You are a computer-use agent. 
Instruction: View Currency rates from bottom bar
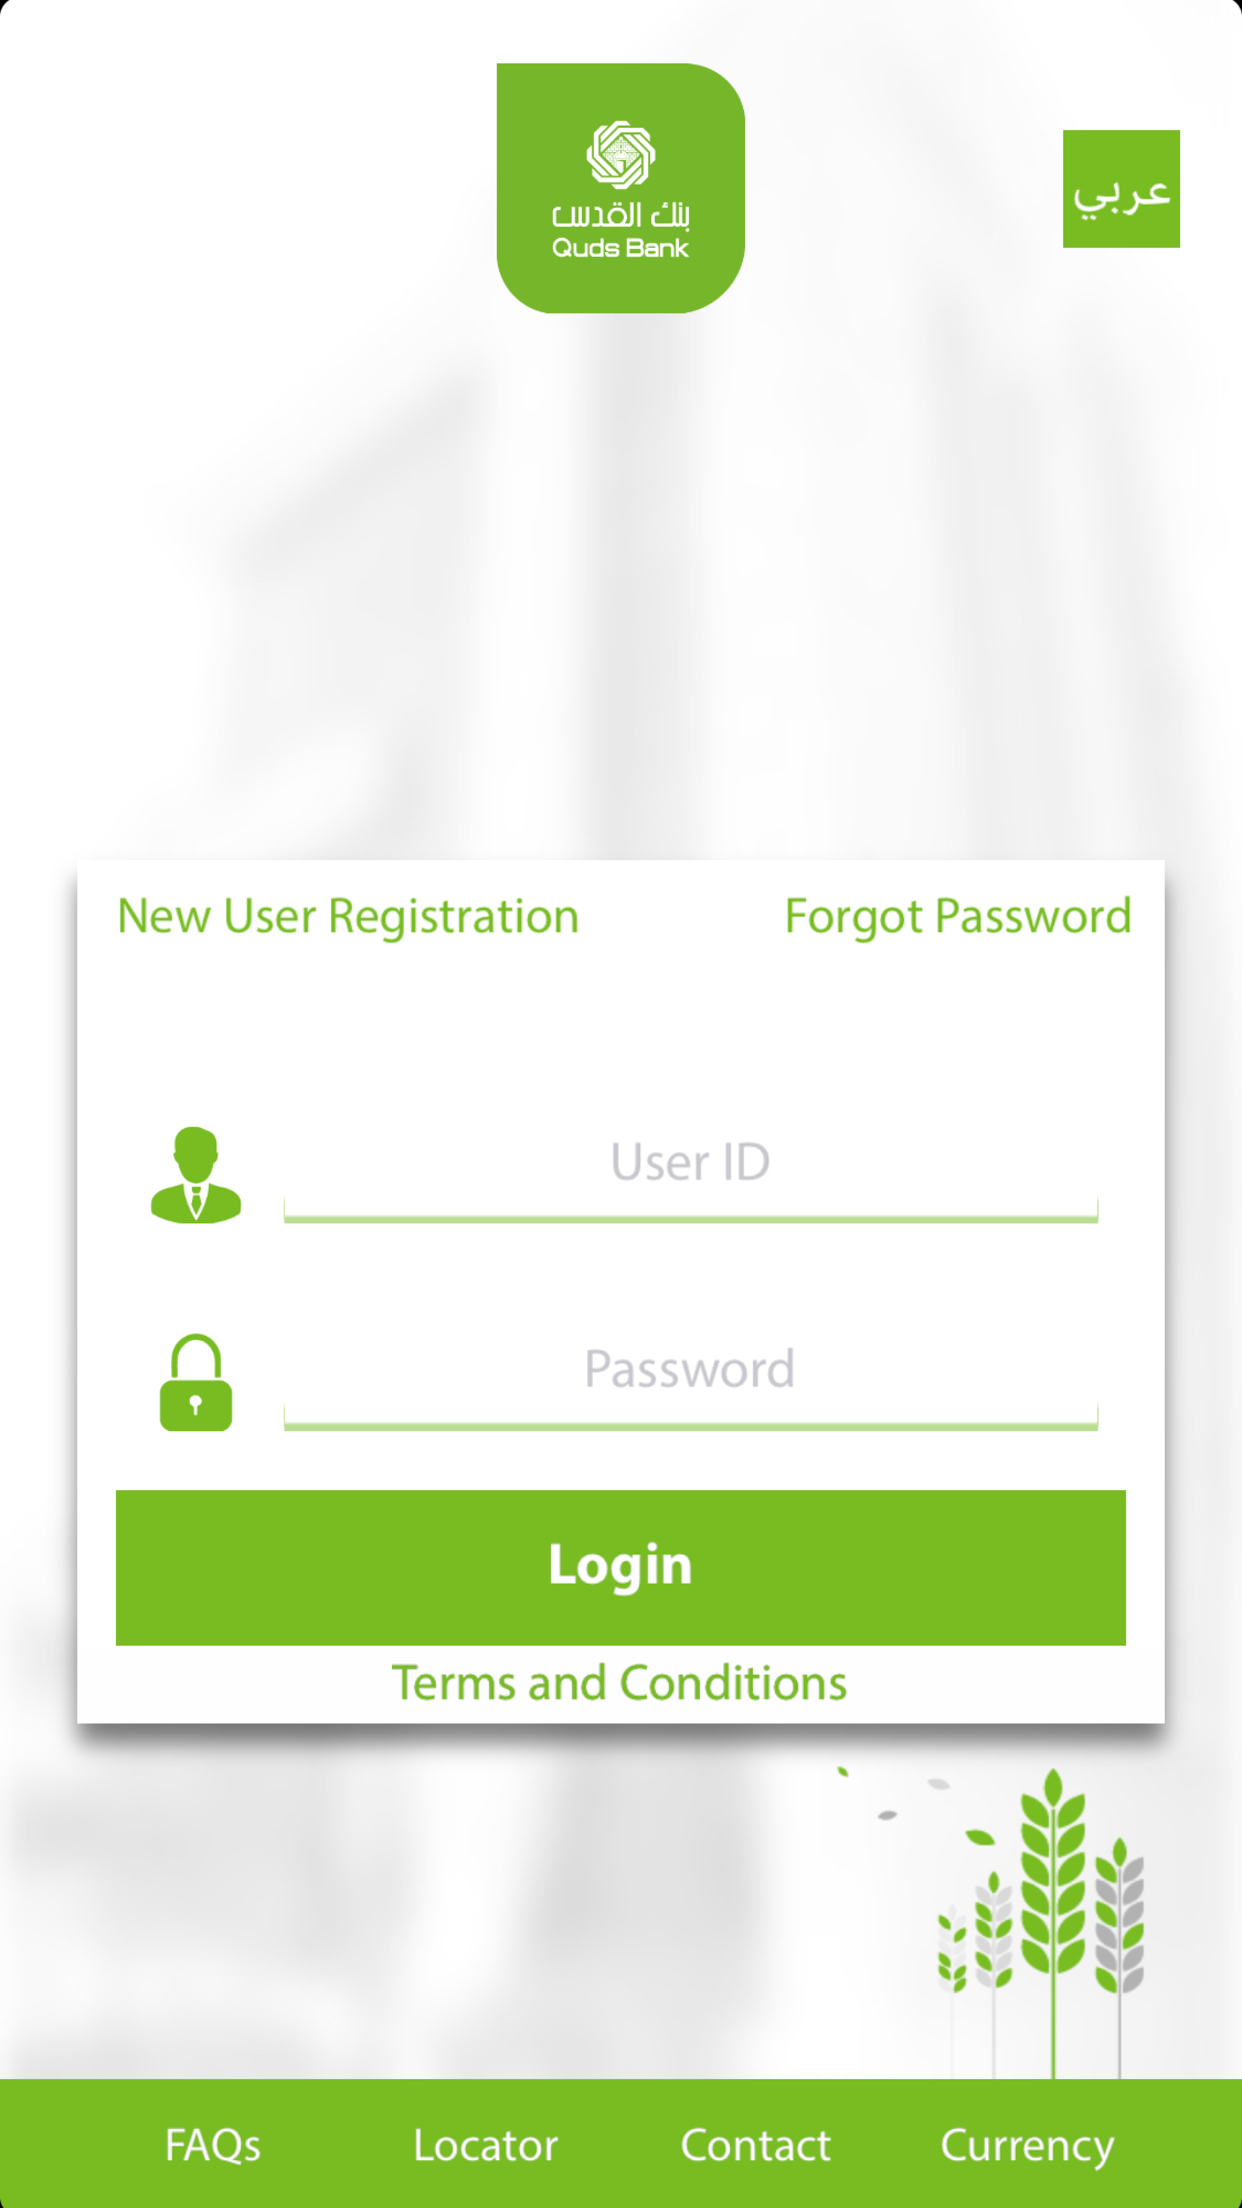[1026, 2143]
